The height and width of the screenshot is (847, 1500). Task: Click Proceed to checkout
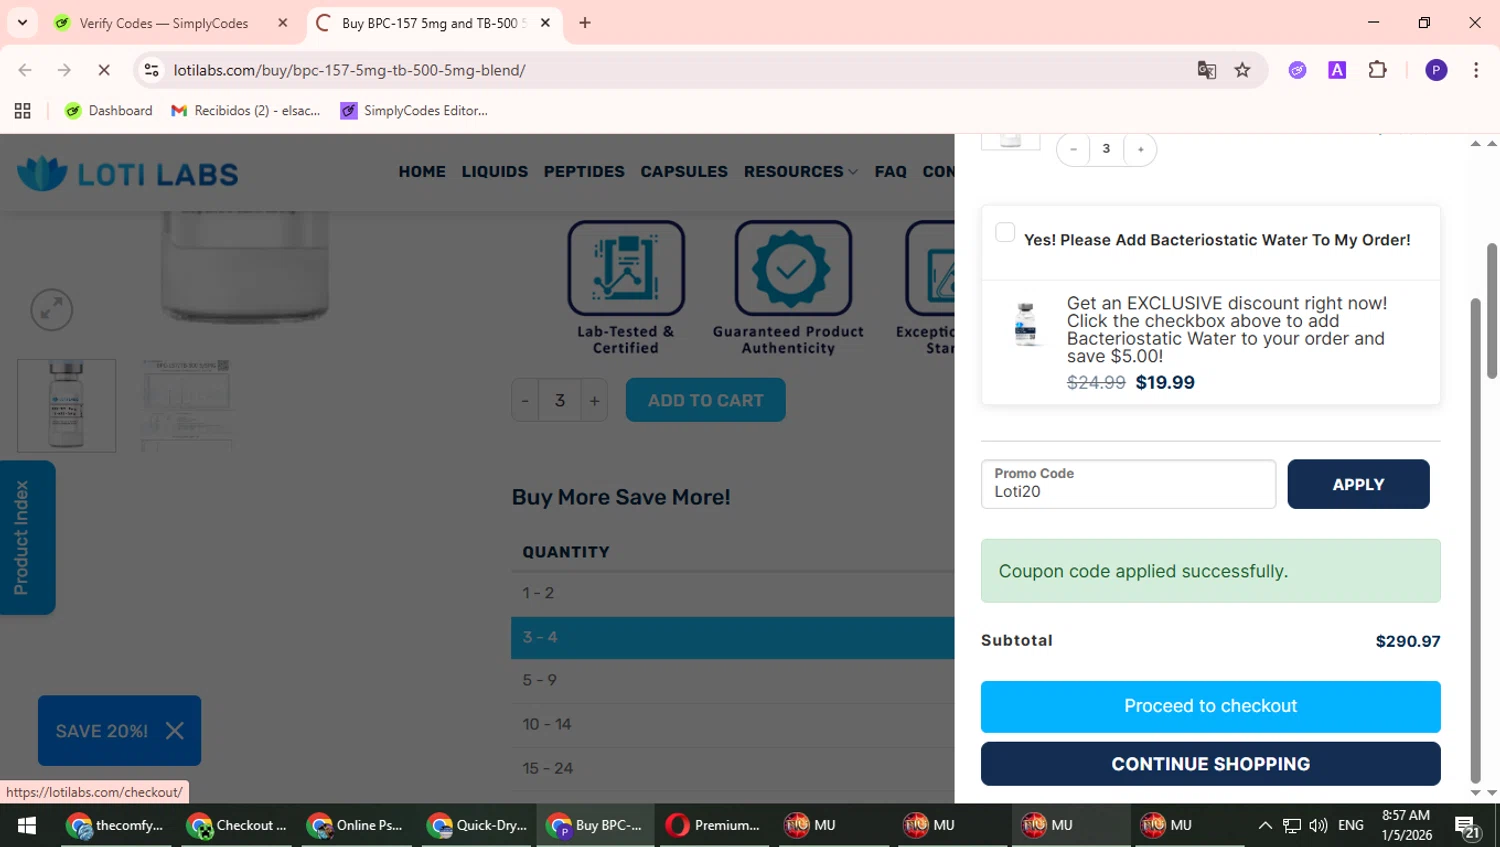[x=1210, y=706]
